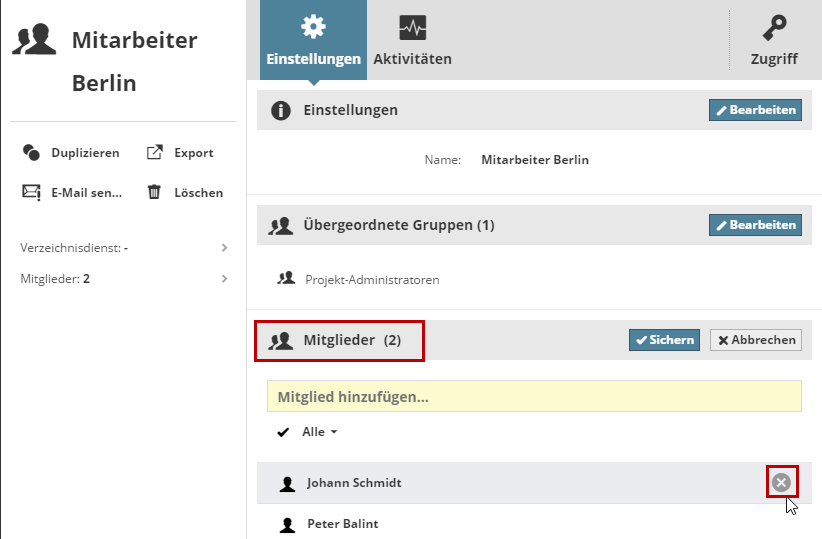The image size is (822, 539).
Task: Click Abbrechen to cancel member editing
Action: point(756,340)
